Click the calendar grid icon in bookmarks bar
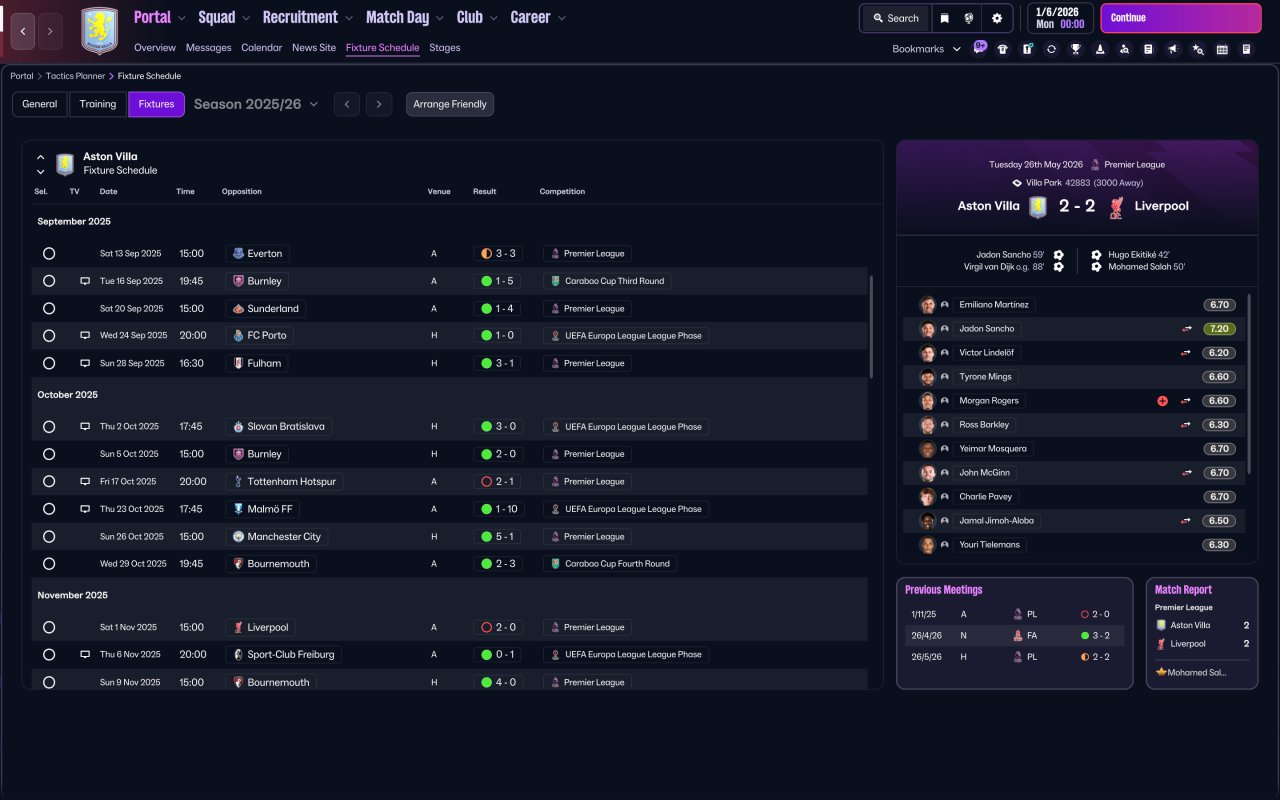Viewport: 1280px width, 800px height. click(1222, 49)
